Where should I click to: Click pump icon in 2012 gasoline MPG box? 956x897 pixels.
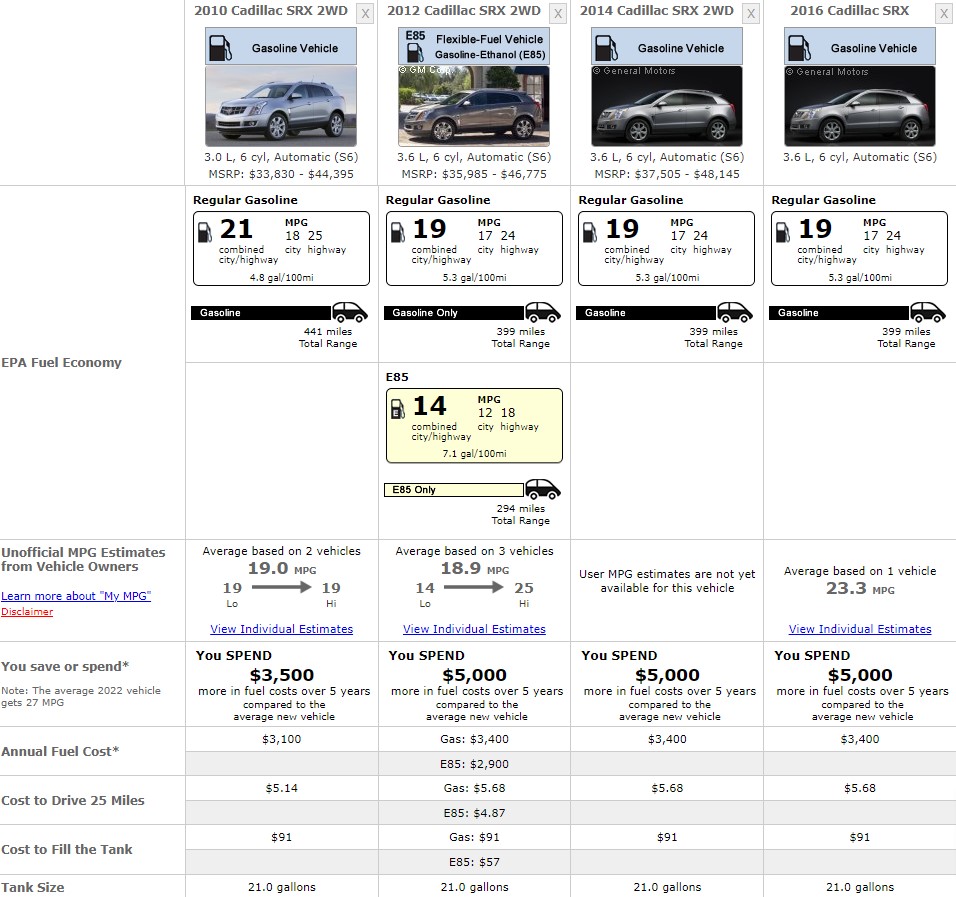(x=398, y=232)
